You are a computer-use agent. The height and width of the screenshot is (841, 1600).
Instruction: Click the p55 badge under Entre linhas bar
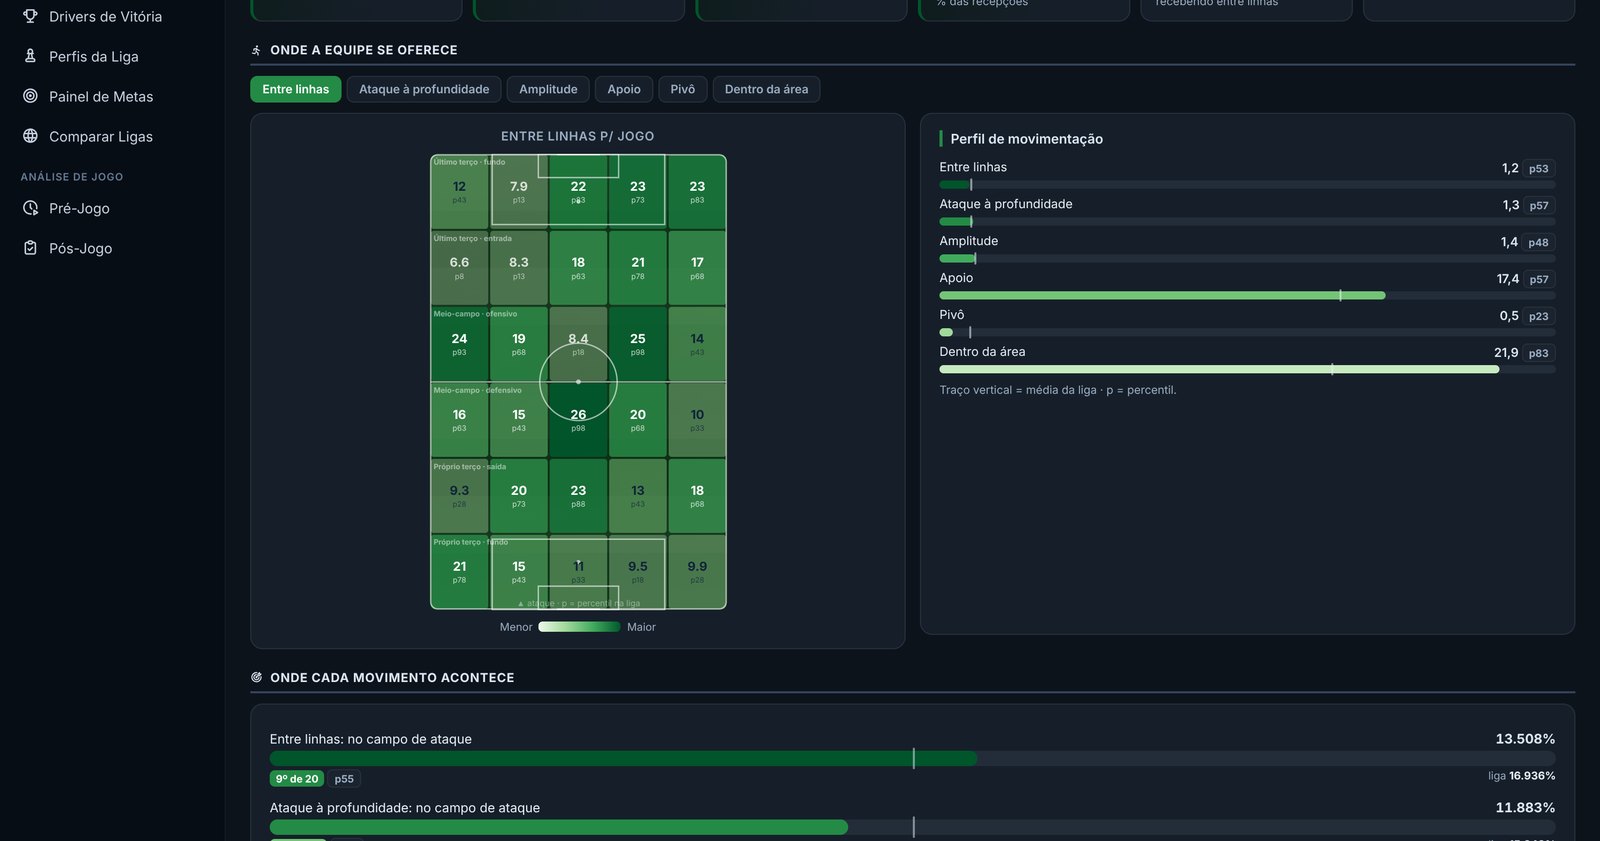344,779
